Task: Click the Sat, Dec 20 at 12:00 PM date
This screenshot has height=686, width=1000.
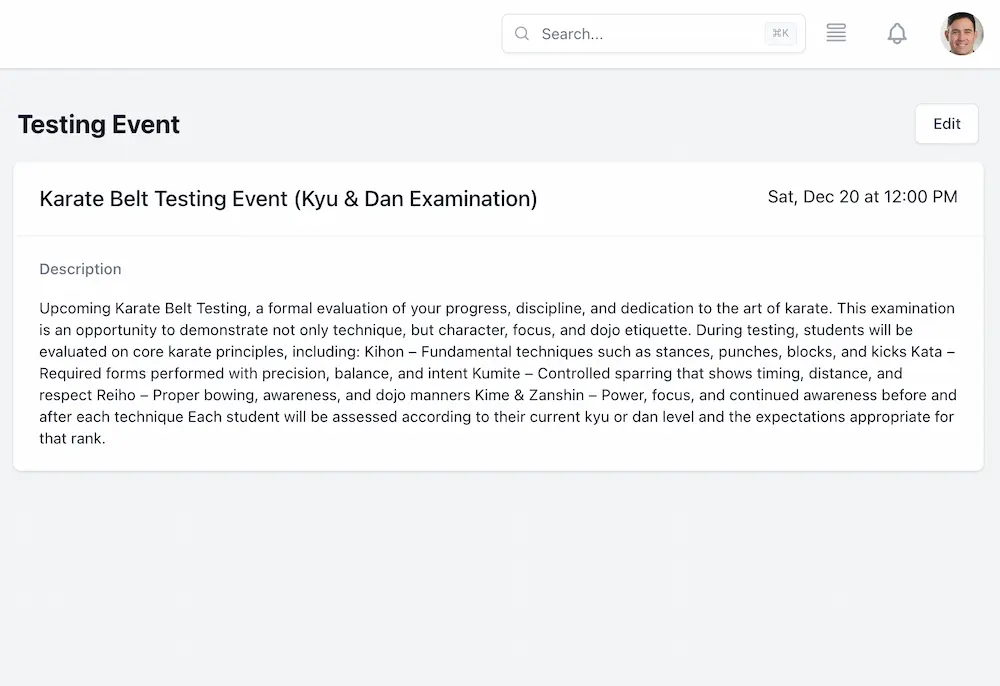Action: pyautogui.click(x=862, y=197)
